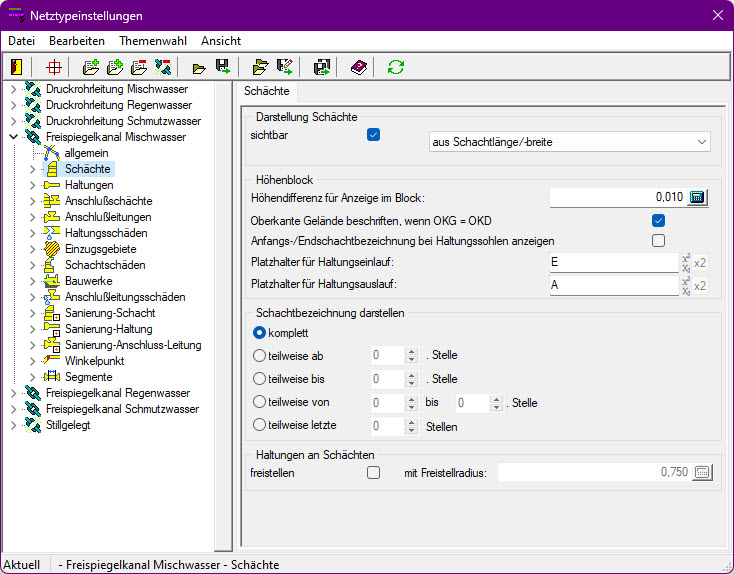Click the green refresh arrows icon
Viewport: 734px width, 574px height.
click(x=396, y=67)
